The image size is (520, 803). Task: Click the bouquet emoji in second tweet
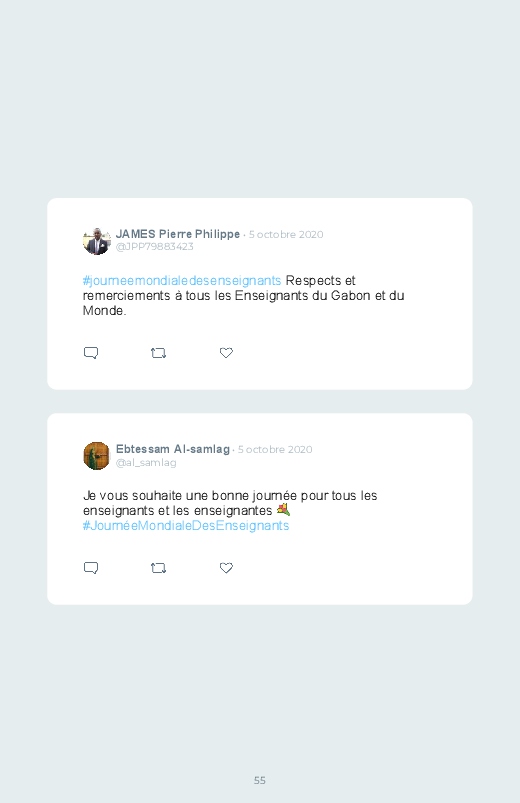pos(283,510)
